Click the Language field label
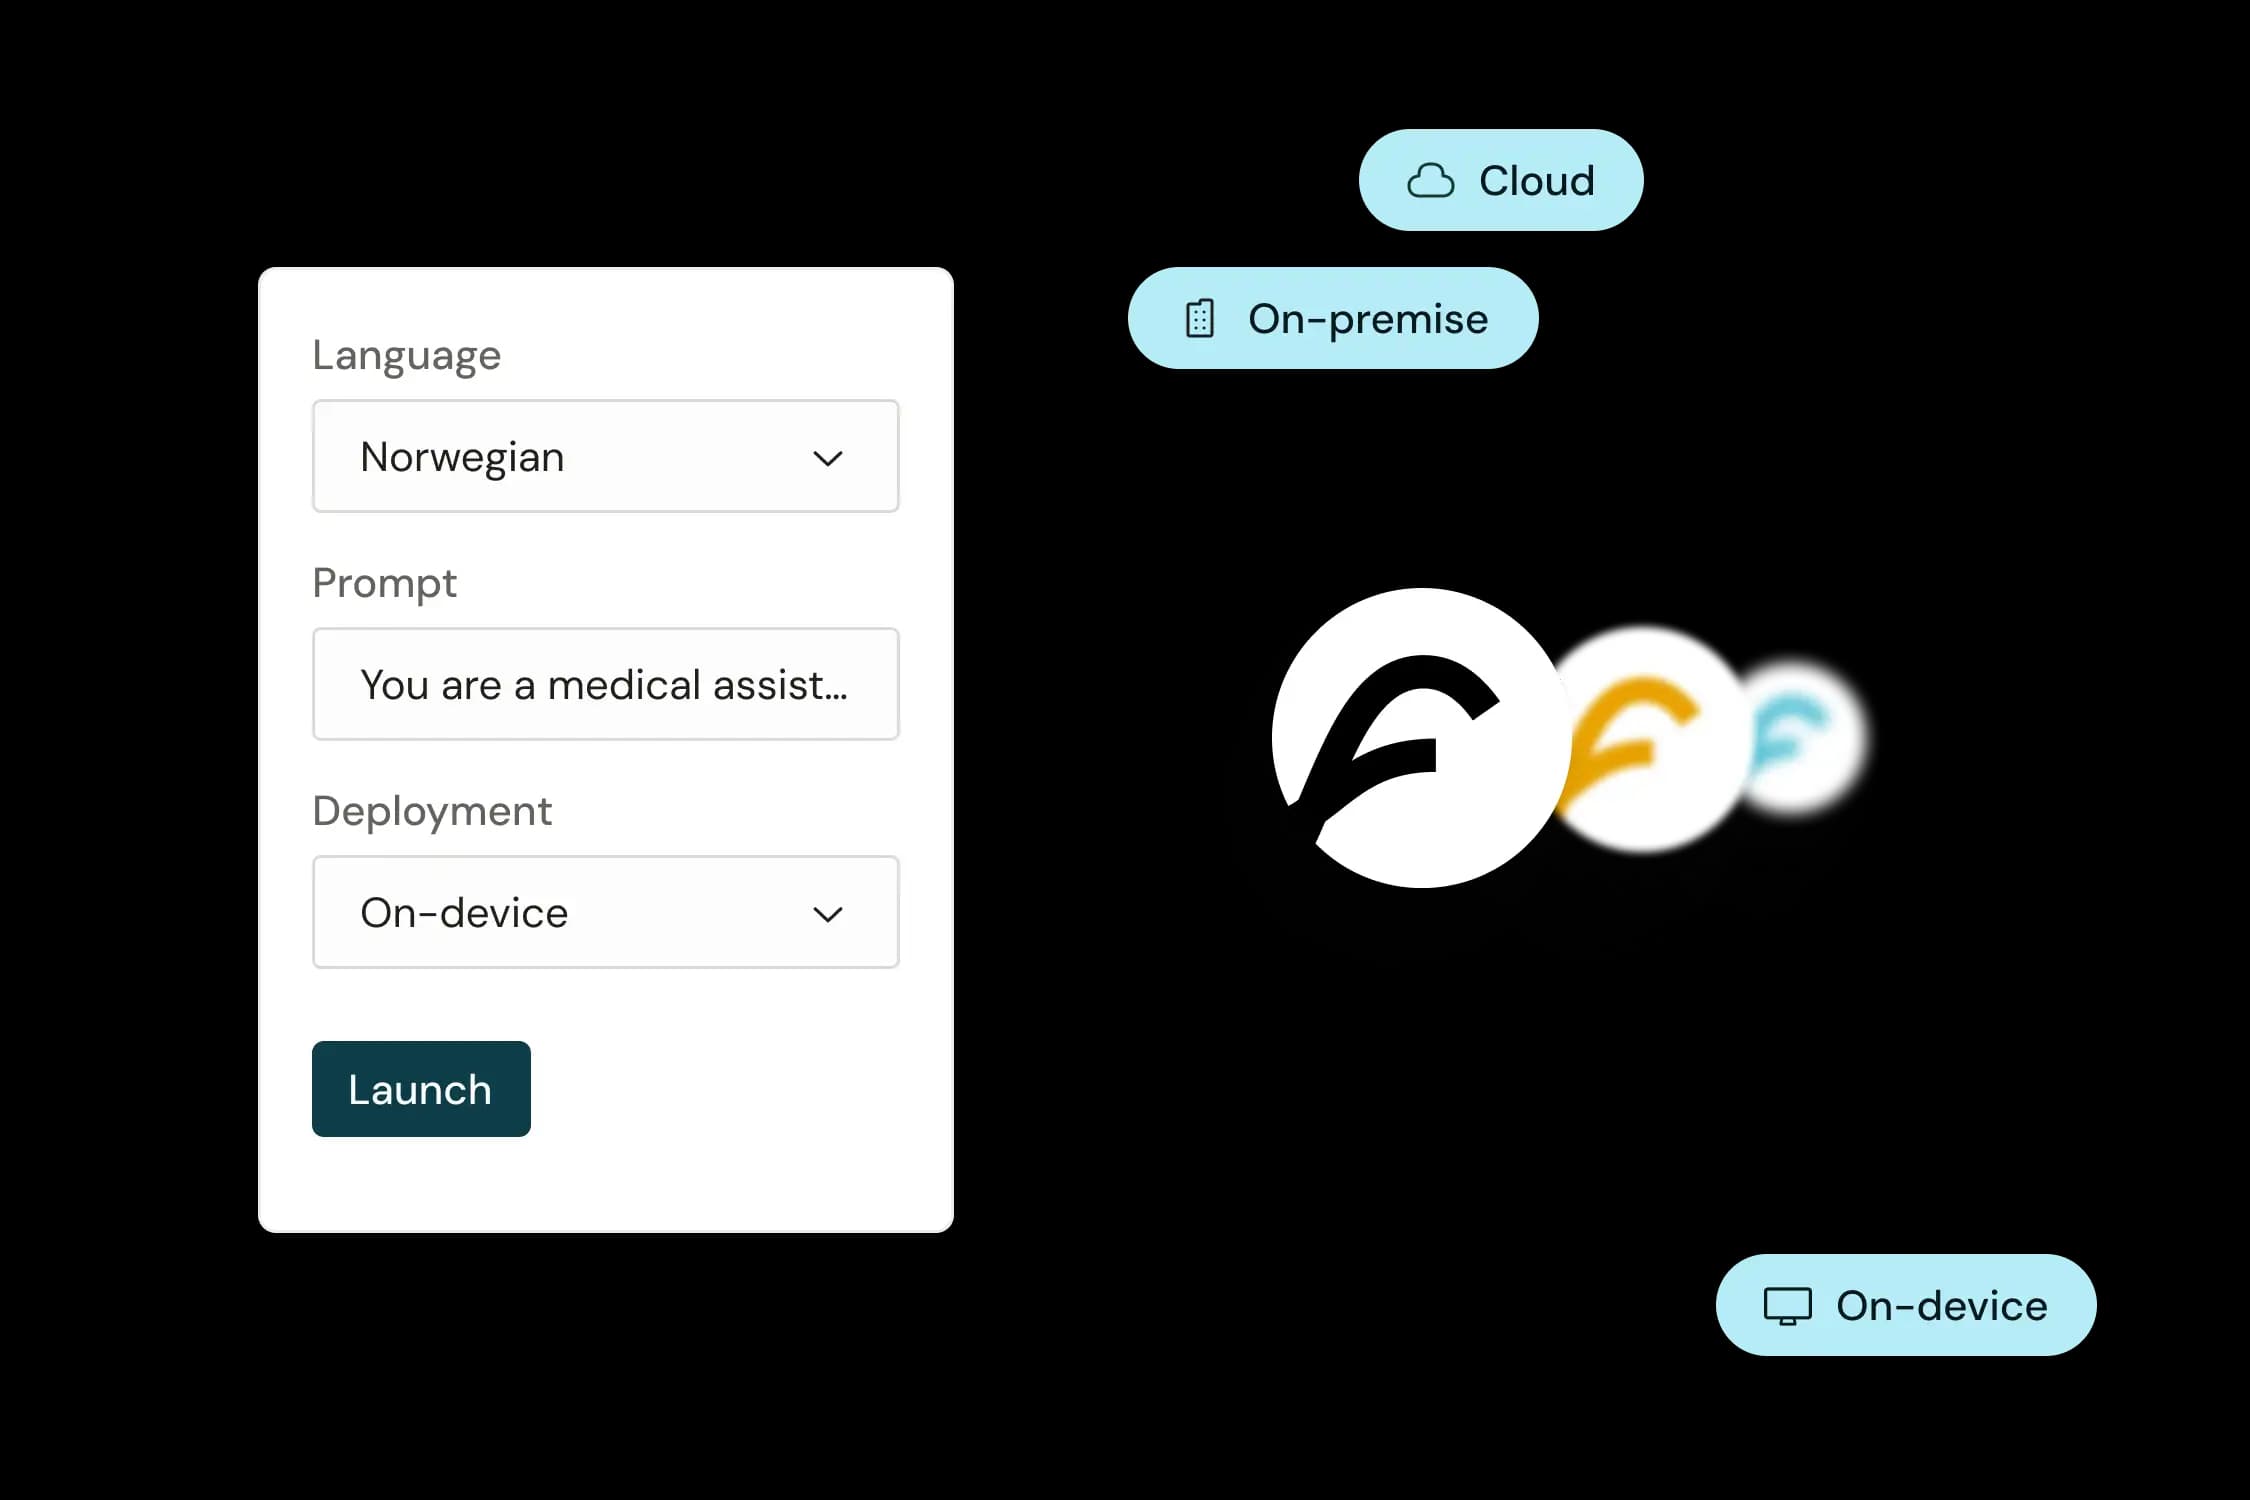The height and width of the screenshot is (1500, 2250). pyautogui.click(x=406, y=356)
